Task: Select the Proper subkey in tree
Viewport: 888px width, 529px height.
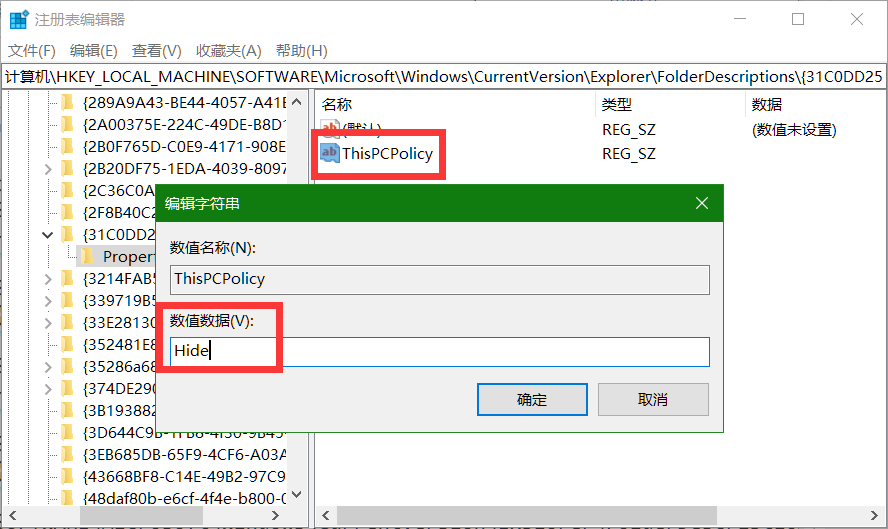Action: 128,257
